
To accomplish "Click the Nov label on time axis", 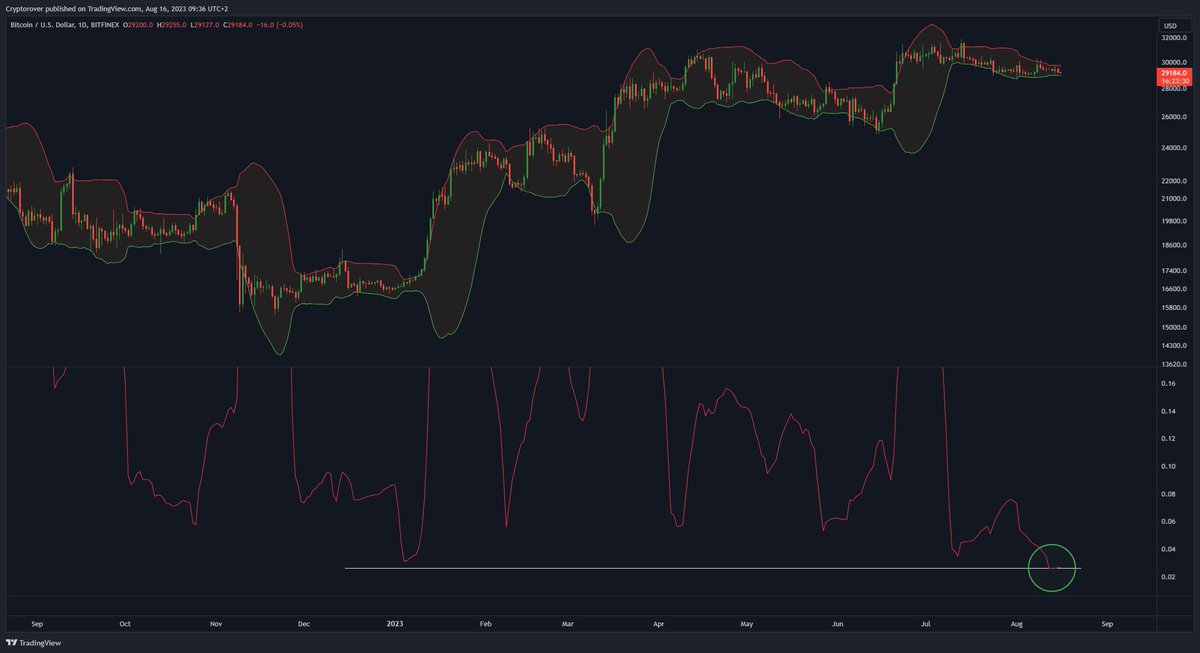I will pos(216,624).
